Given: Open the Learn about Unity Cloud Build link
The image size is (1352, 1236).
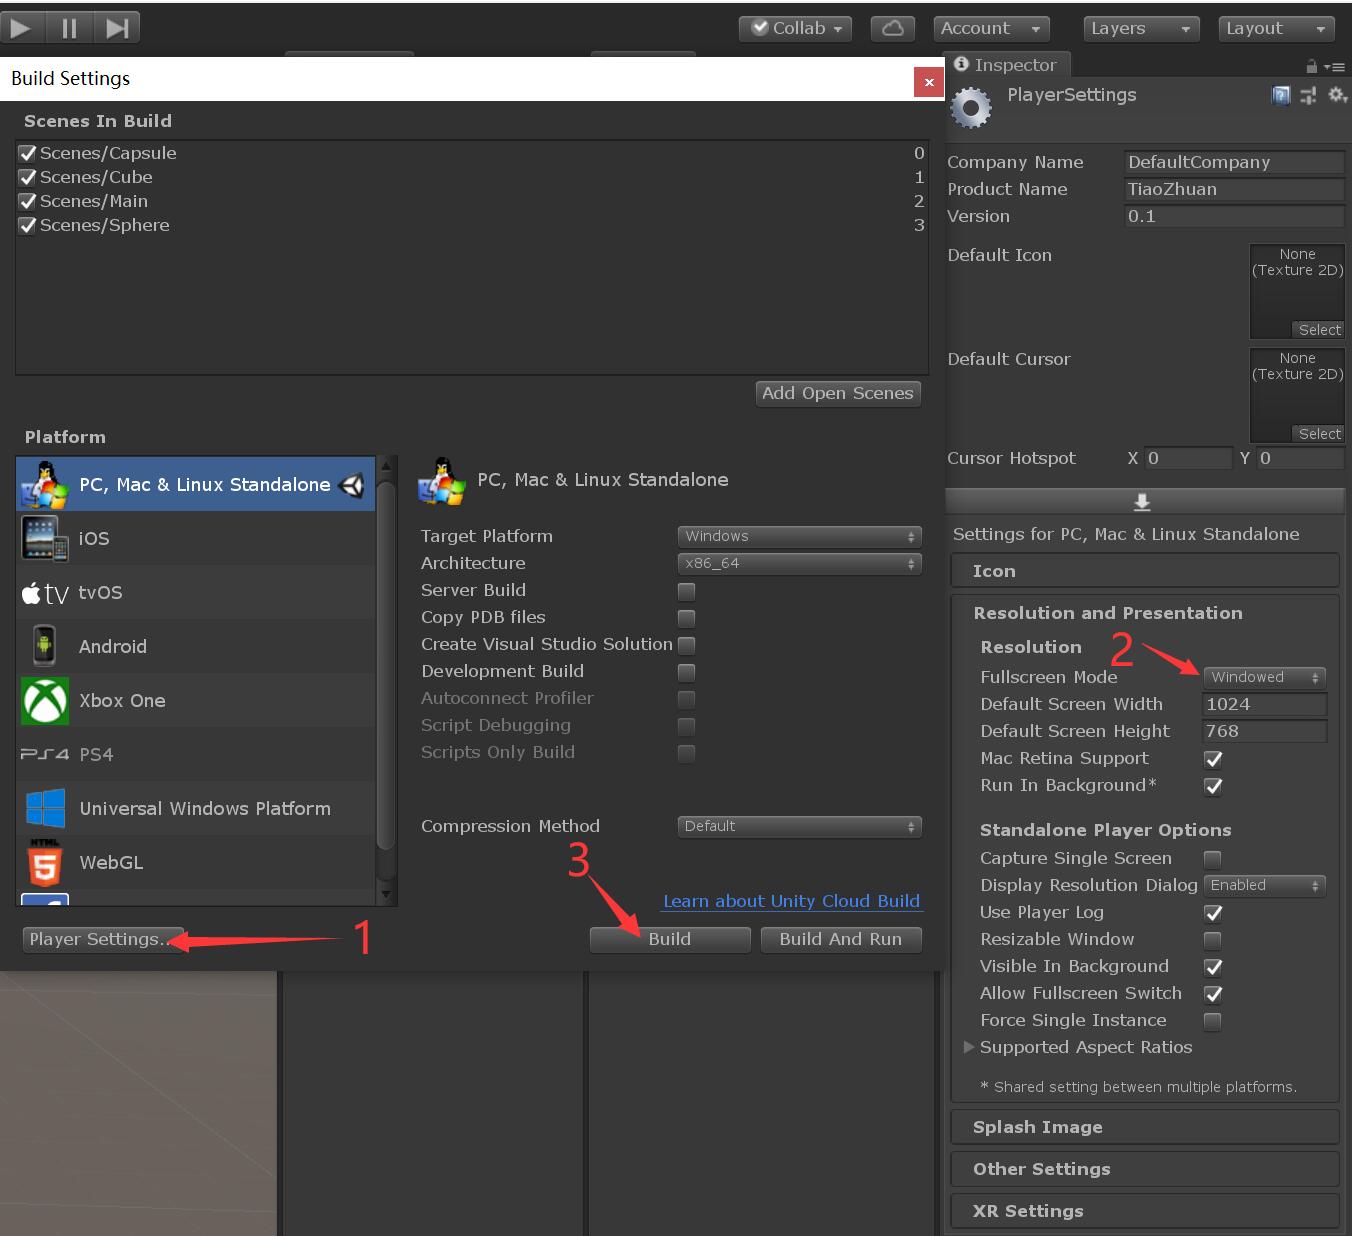Looking at the screenshot, I should click(791, 901).
